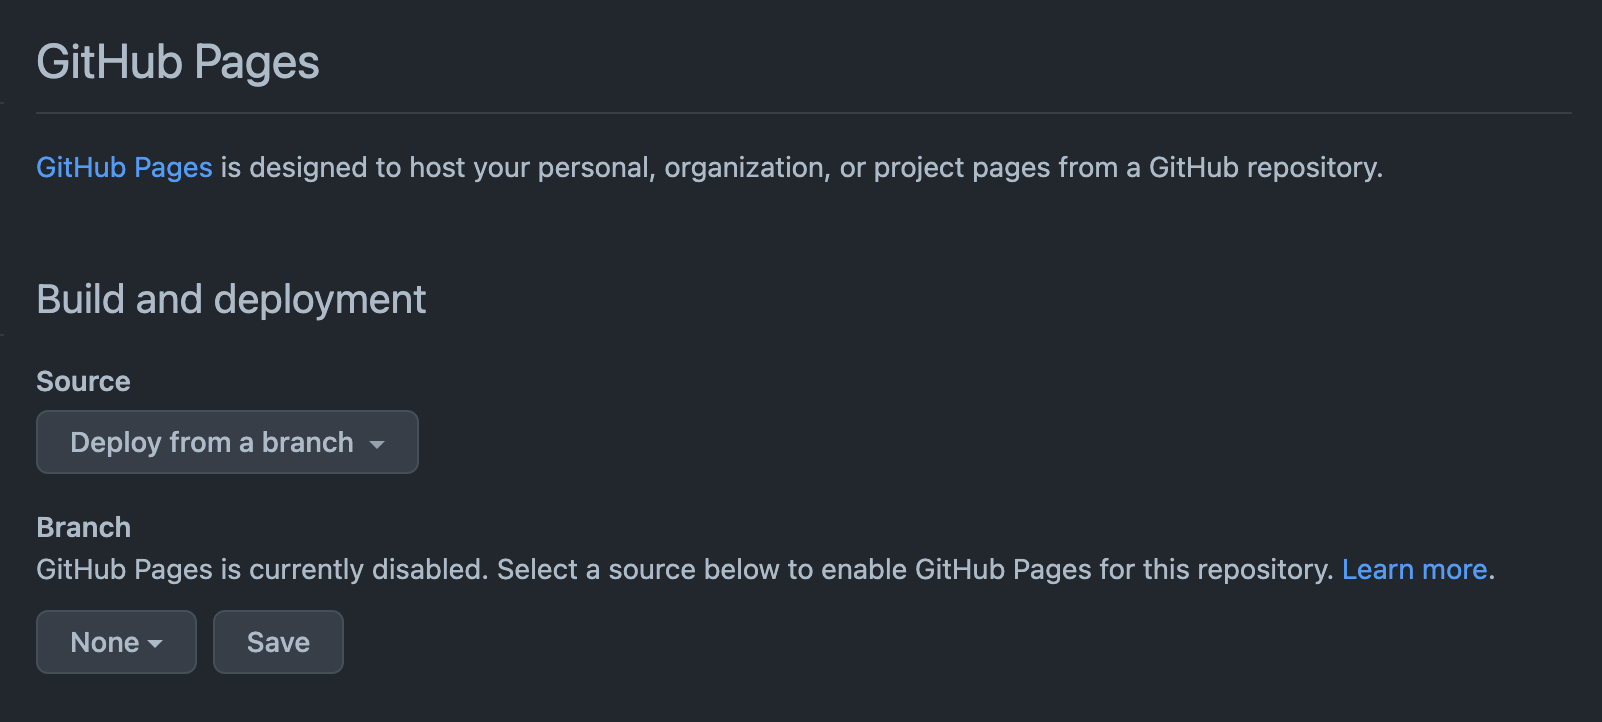Click the GitHub Pages page heading
The height and width of the screenshot is (722, 1602).
178,62
